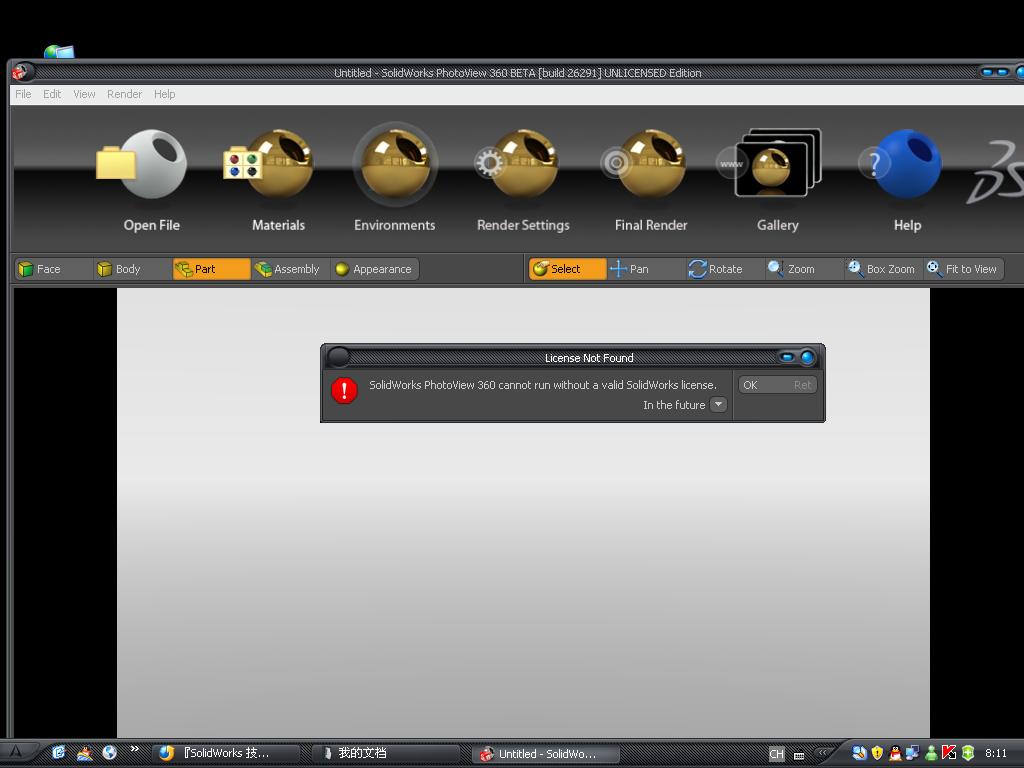Click the tray keyboard icon
Screen dimensions: 1024x768
pos(799,755)
